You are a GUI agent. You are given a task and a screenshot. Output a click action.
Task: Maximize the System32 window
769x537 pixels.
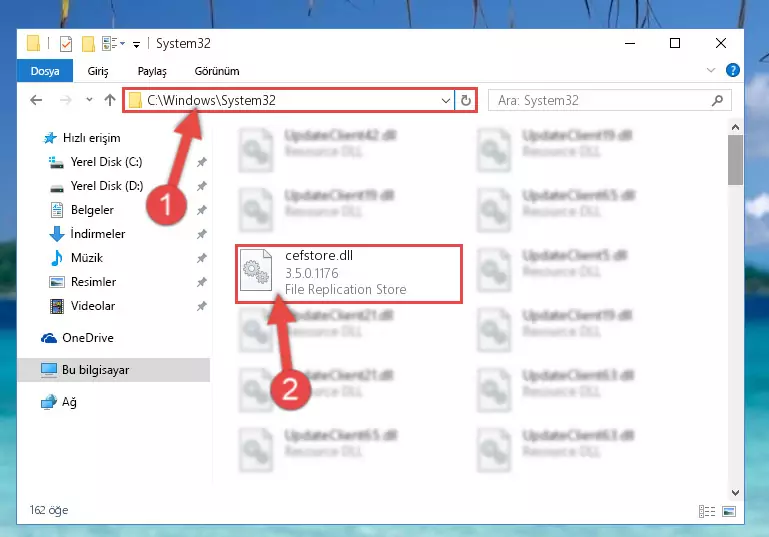(x=675, y=44)
